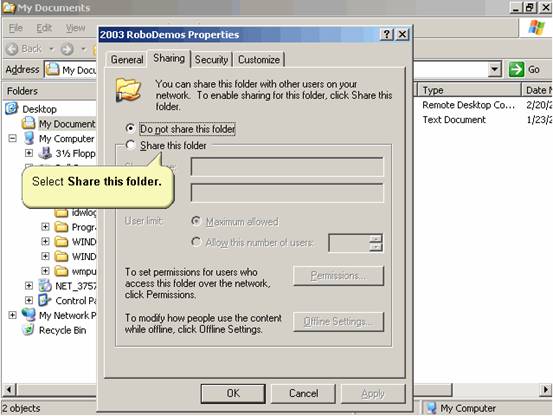Click the dialog Help question mark button
The height and width of the screenshot is (416, 553).
pos(387,34)
